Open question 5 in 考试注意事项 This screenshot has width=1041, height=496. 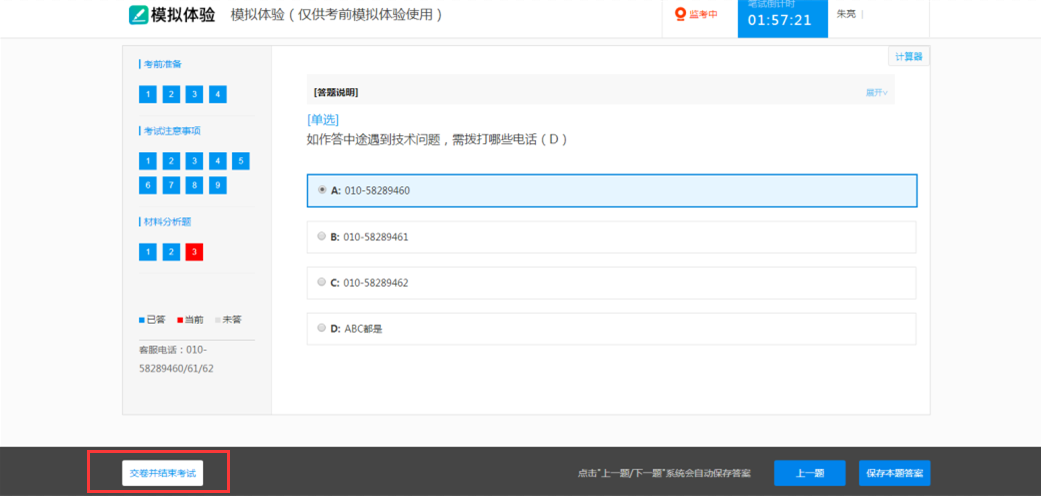click(x=240, y=161)
